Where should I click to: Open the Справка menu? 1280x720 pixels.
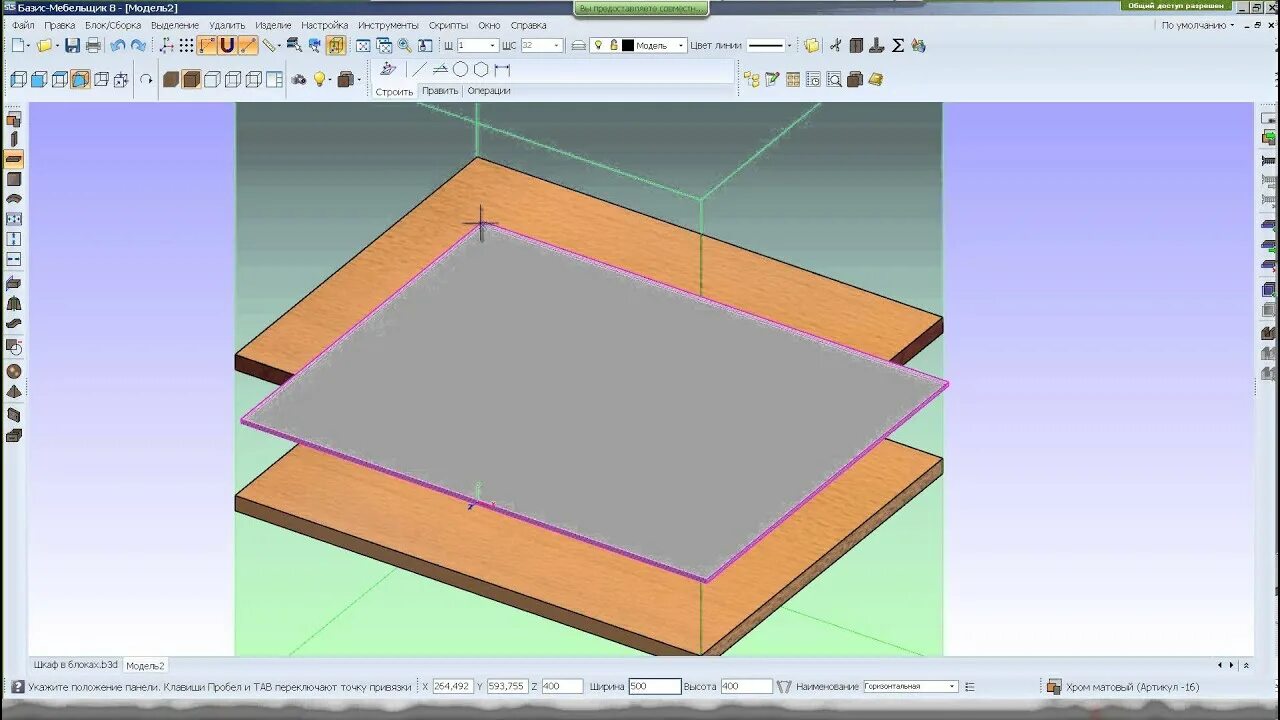point(528,25)
